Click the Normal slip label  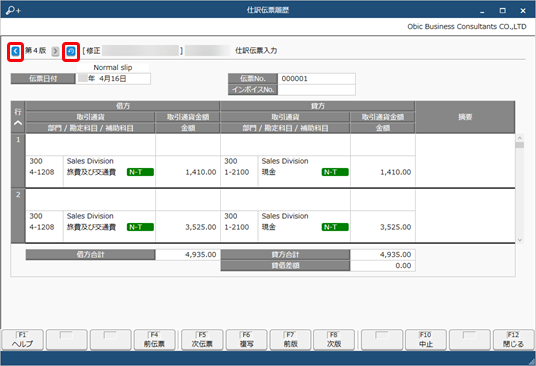click(113, 68)
